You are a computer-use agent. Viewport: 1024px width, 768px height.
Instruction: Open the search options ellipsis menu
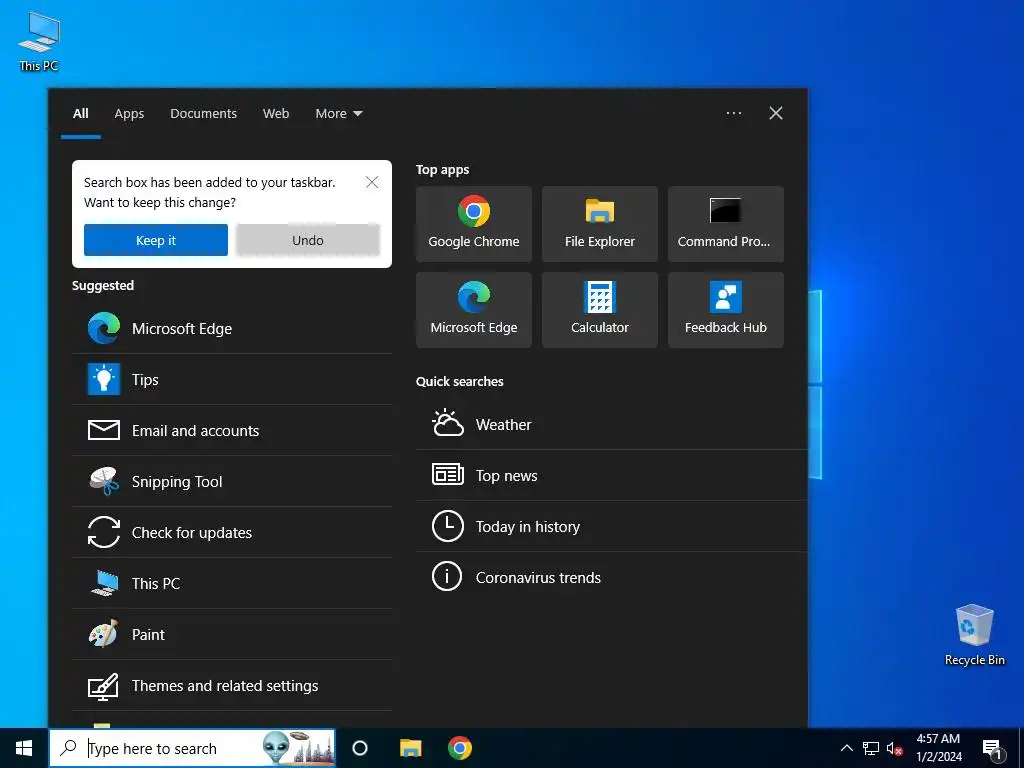pos(734,113)
